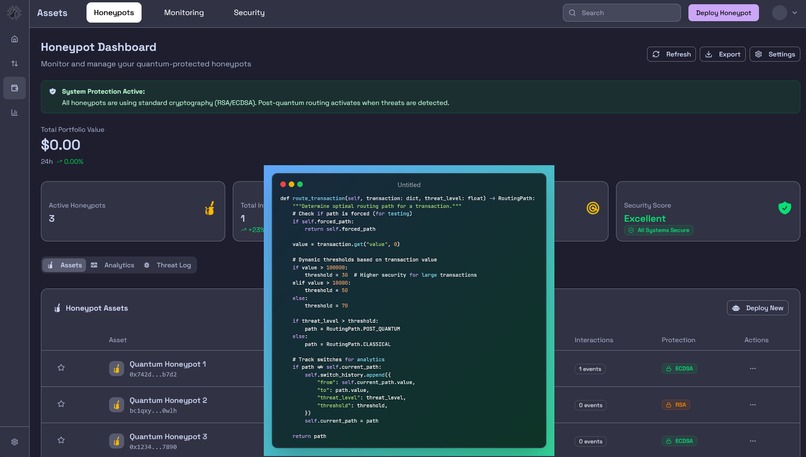Viewport: 806px width, 457px height.
Task: Click the 1 events badge
Action: click(590, 369)
